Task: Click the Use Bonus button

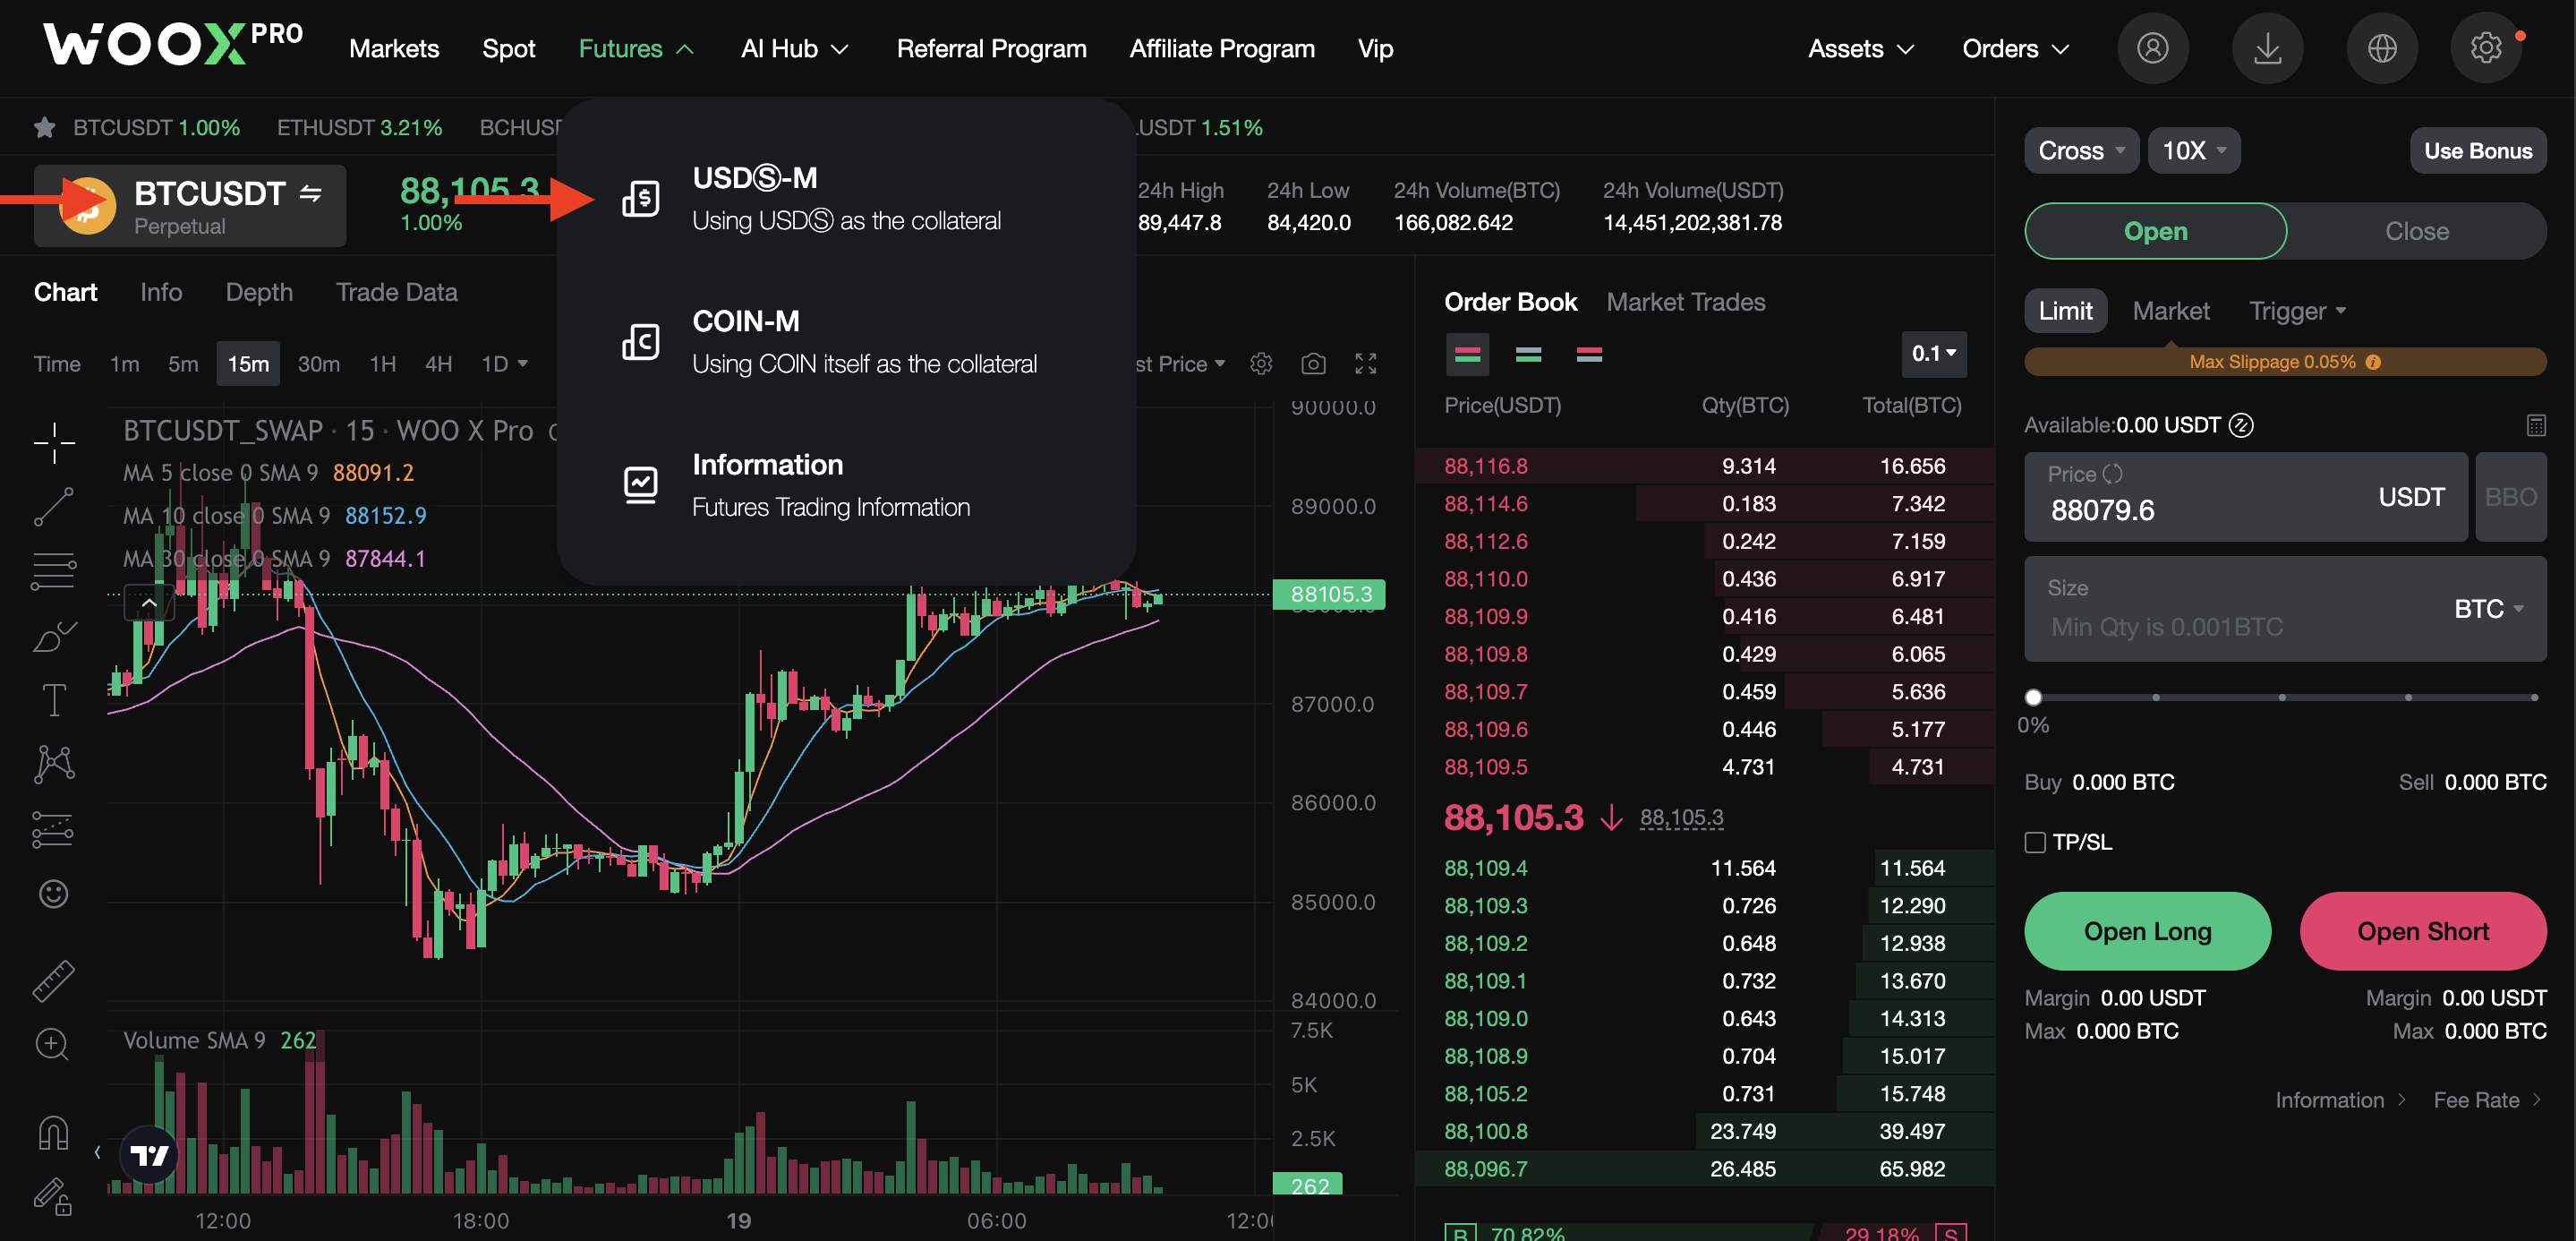Action: tap(2477, 150)
